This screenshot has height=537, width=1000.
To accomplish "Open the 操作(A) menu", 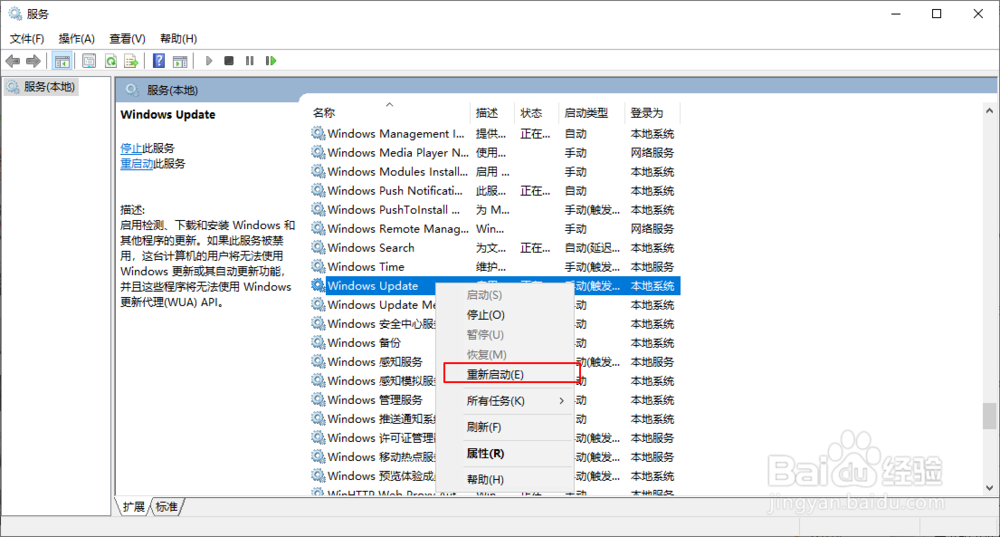I will coord(77,39).
